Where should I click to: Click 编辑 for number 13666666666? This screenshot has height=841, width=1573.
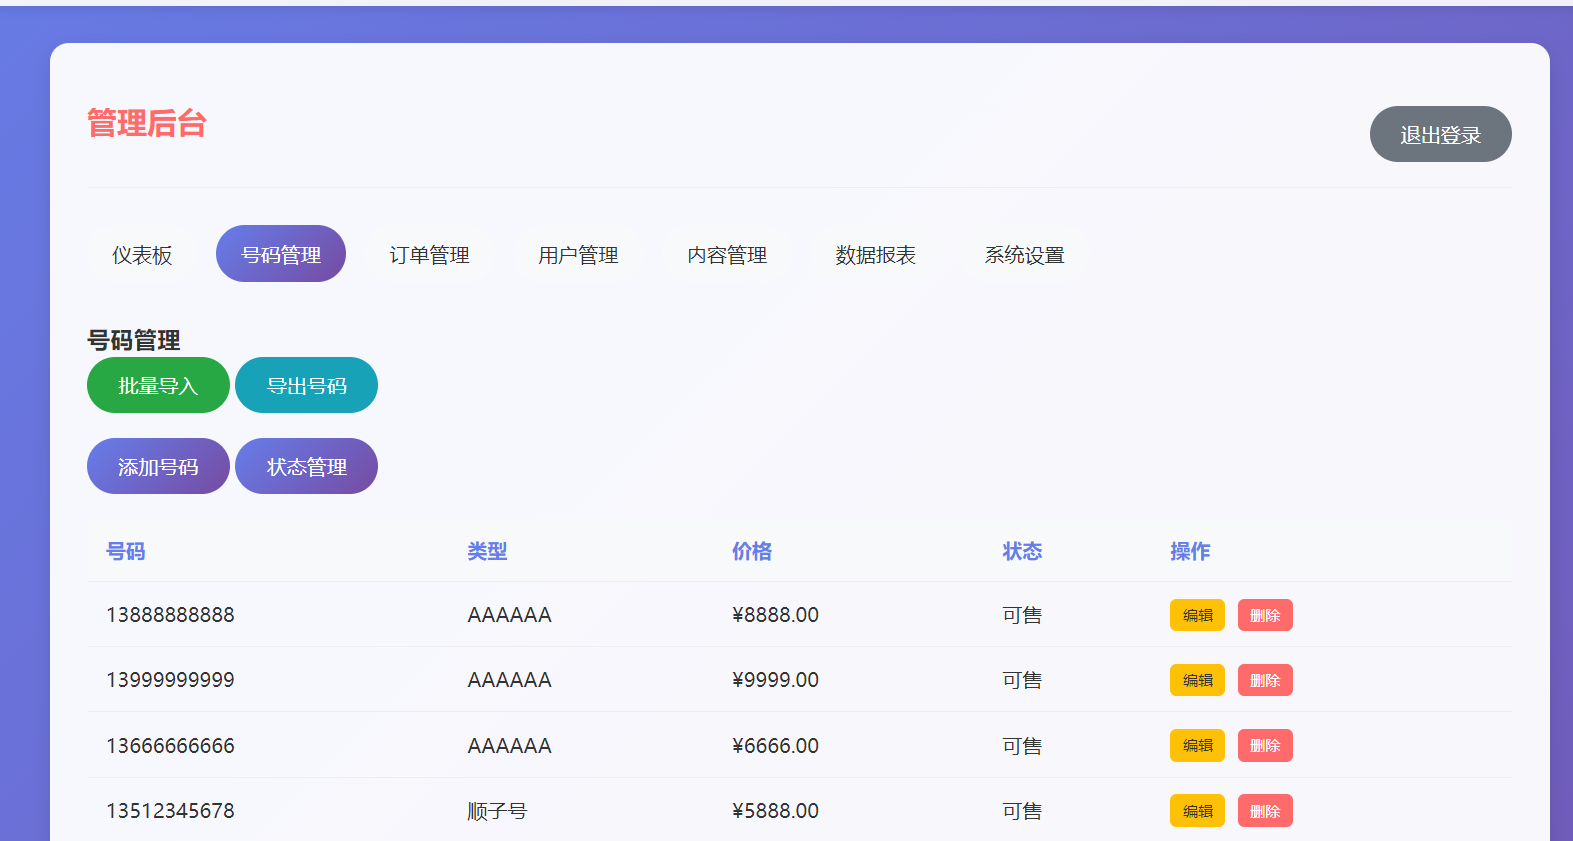[1197, 745]
